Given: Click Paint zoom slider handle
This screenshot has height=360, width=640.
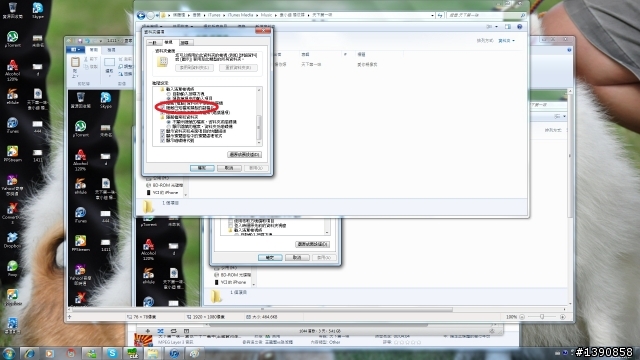Looking at the screenshot, I should point(542,317).
